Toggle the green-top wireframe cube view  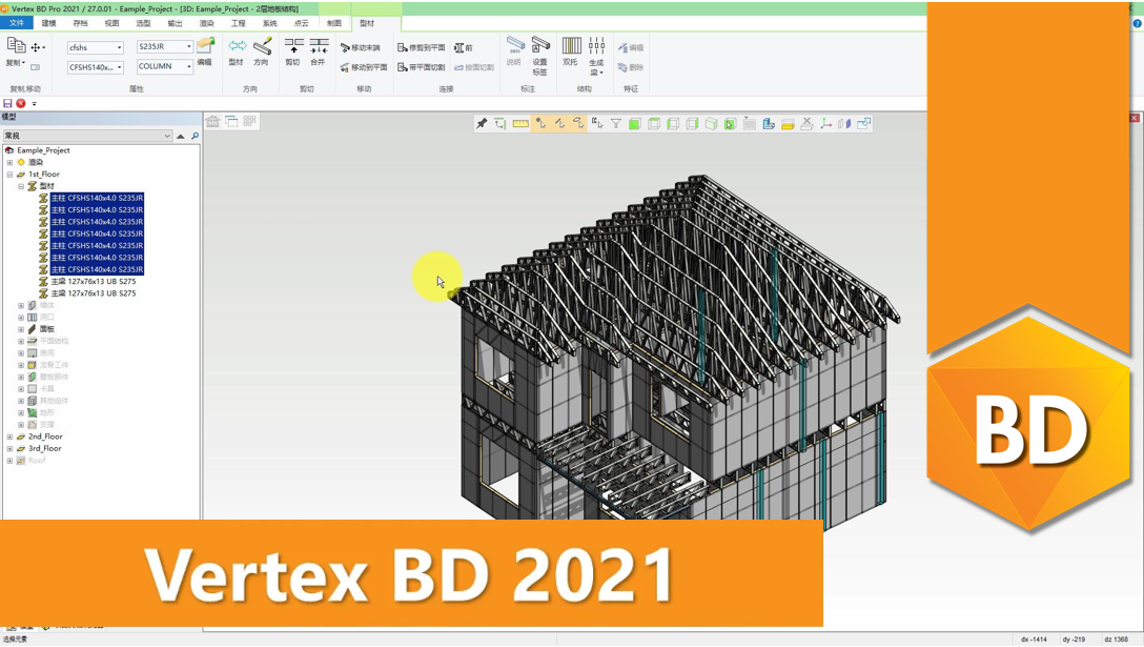[654, 124]
